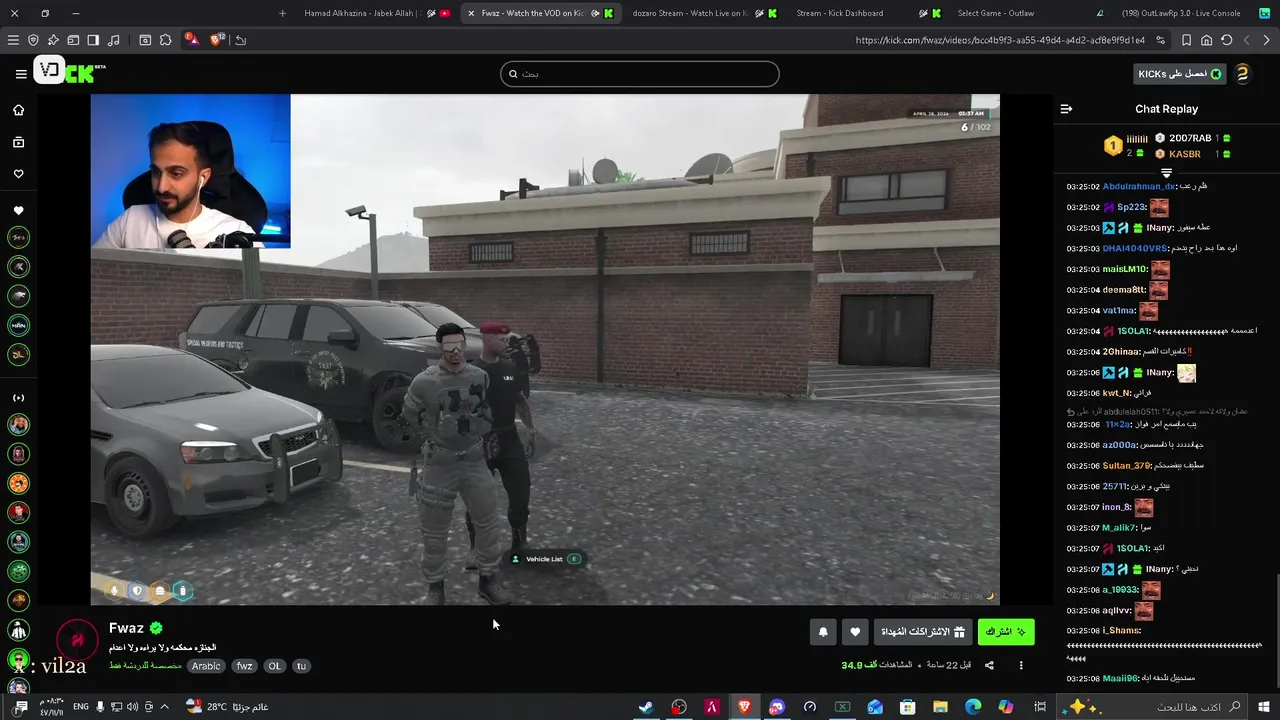
Task: Open Sultan_379 username in chat
Action: pos(1127,466)
